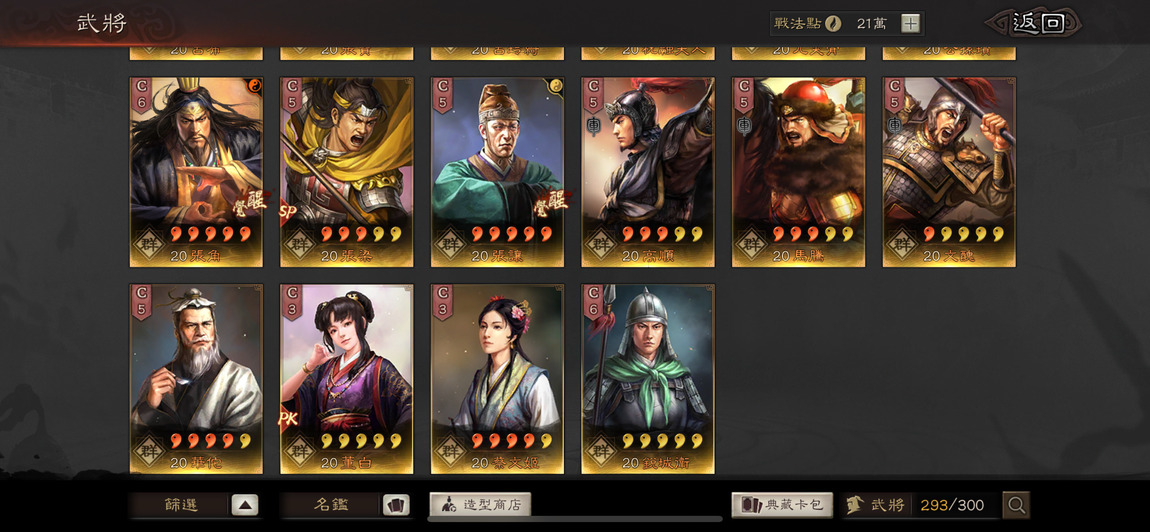Select the green-scarf soldier card

click(x=648, y=379)
